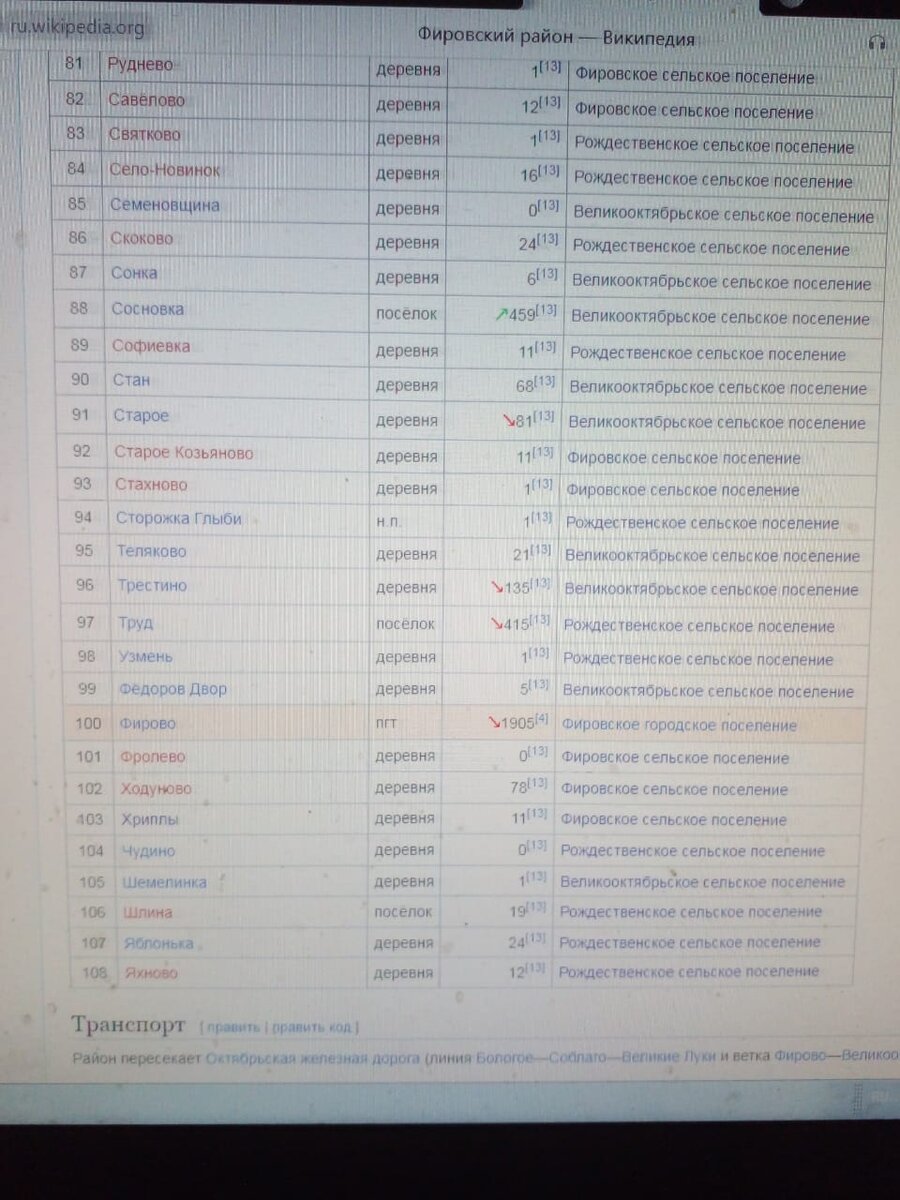900x1200 pixels.
Task: Open the Стахново link
Action: click(x=151, y=485)
